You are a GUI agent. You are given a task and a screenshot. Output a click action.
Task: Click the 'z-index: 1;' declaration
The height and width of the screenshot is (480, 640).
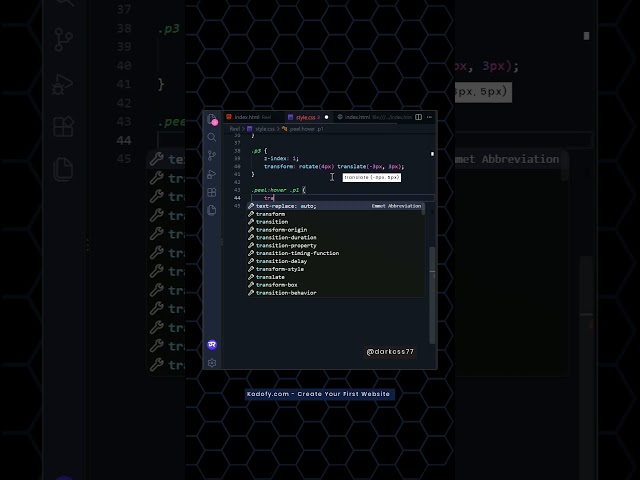[x=281, y=158]
